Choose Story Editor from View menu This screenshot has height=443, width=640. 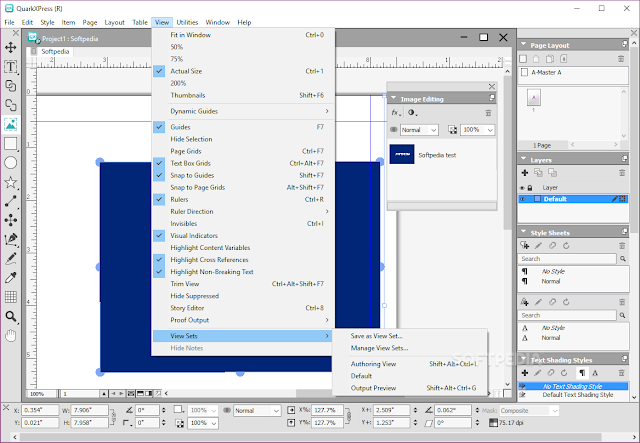243,308
